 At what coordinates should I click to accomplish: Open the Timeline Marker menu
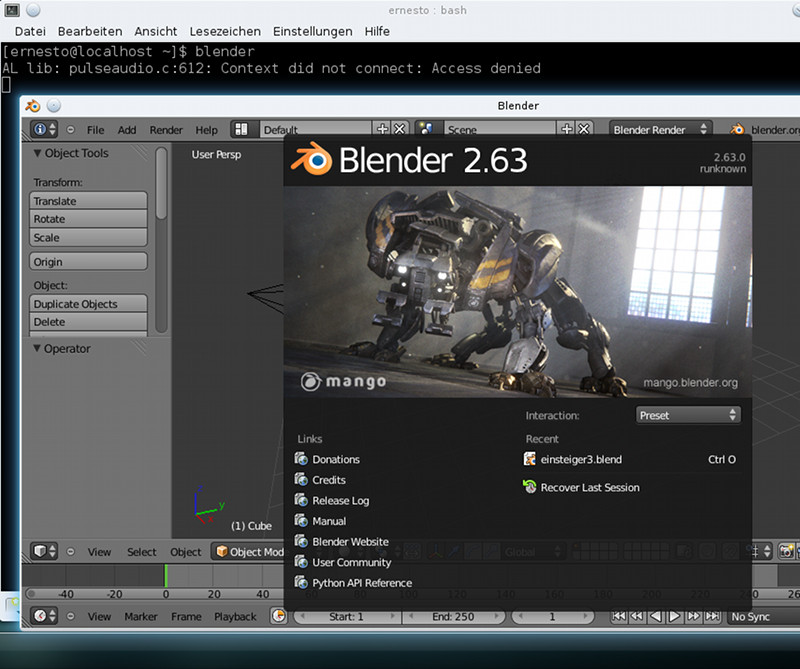pyautogui.click(x=141, y=616)
